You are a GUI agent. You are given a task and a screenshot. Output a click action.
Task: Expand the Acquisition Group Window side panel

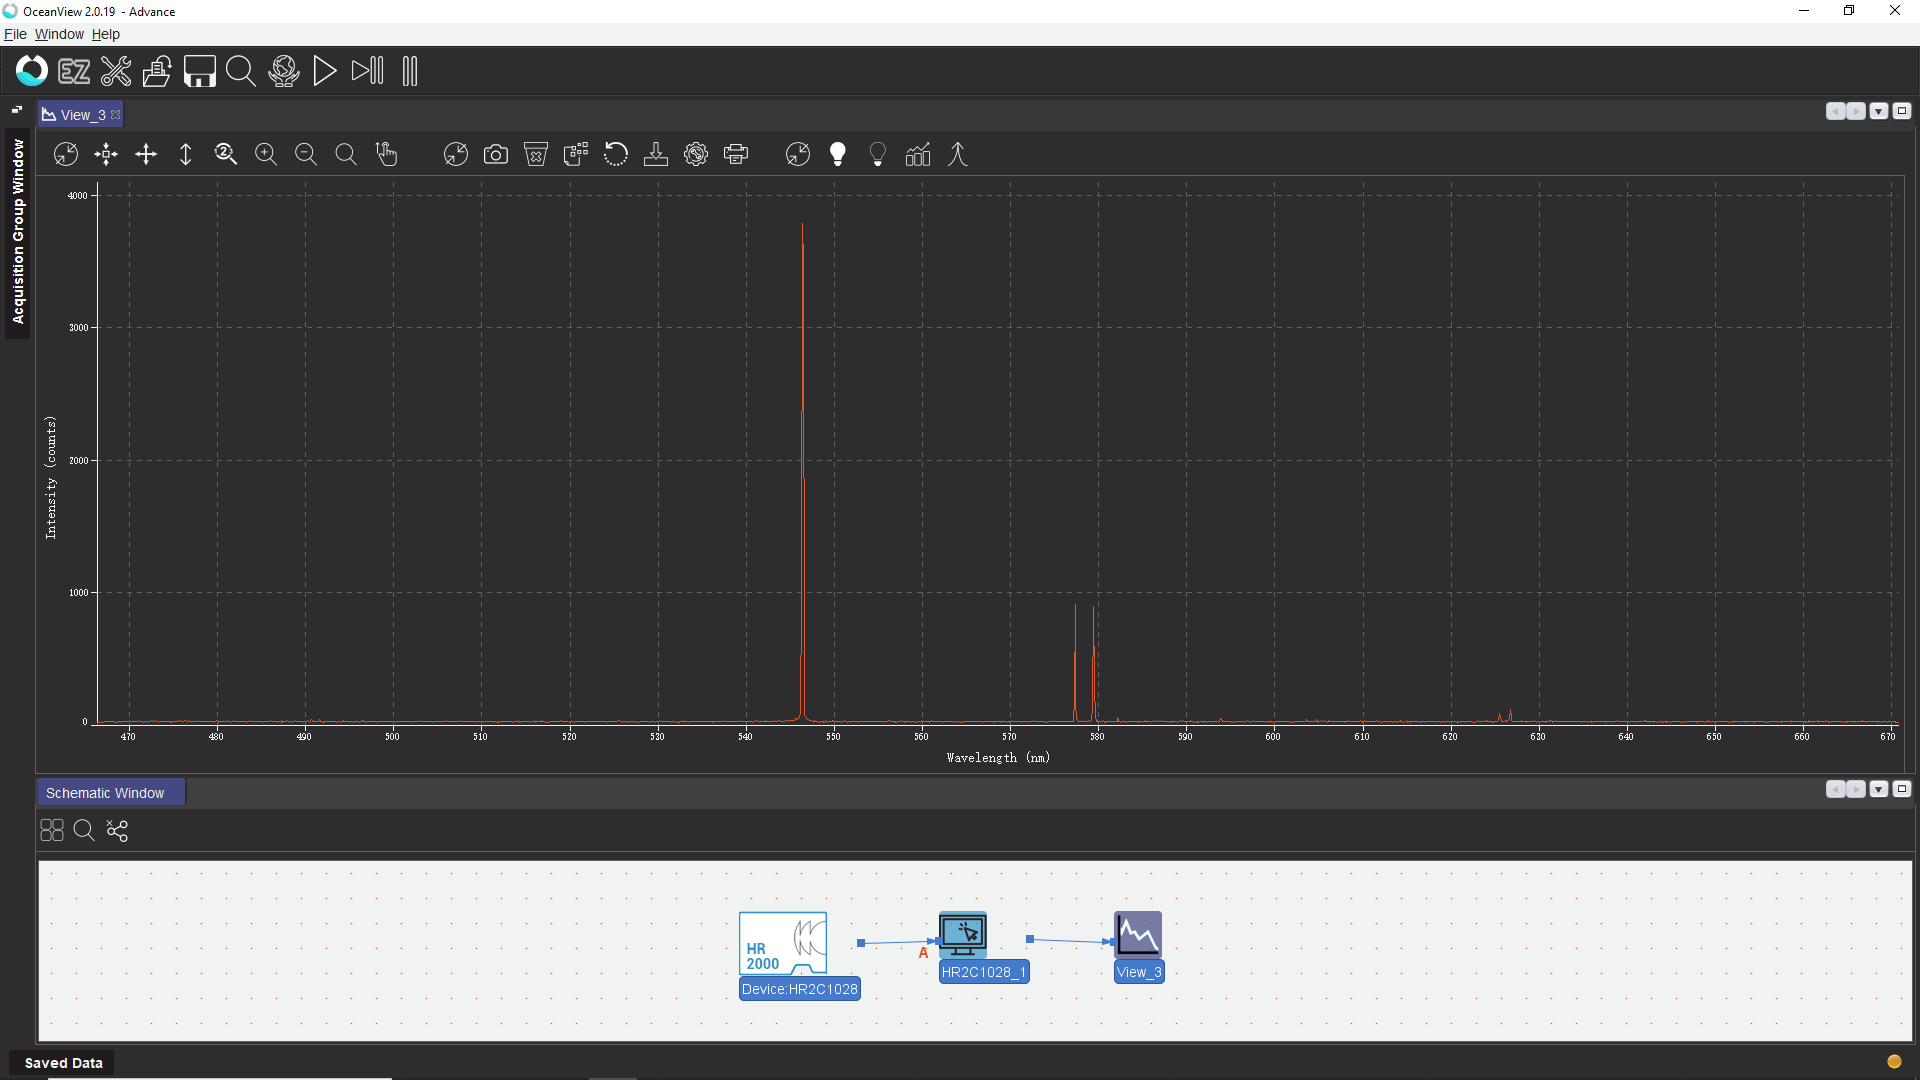pyautogui.click(x=17, y=231)
